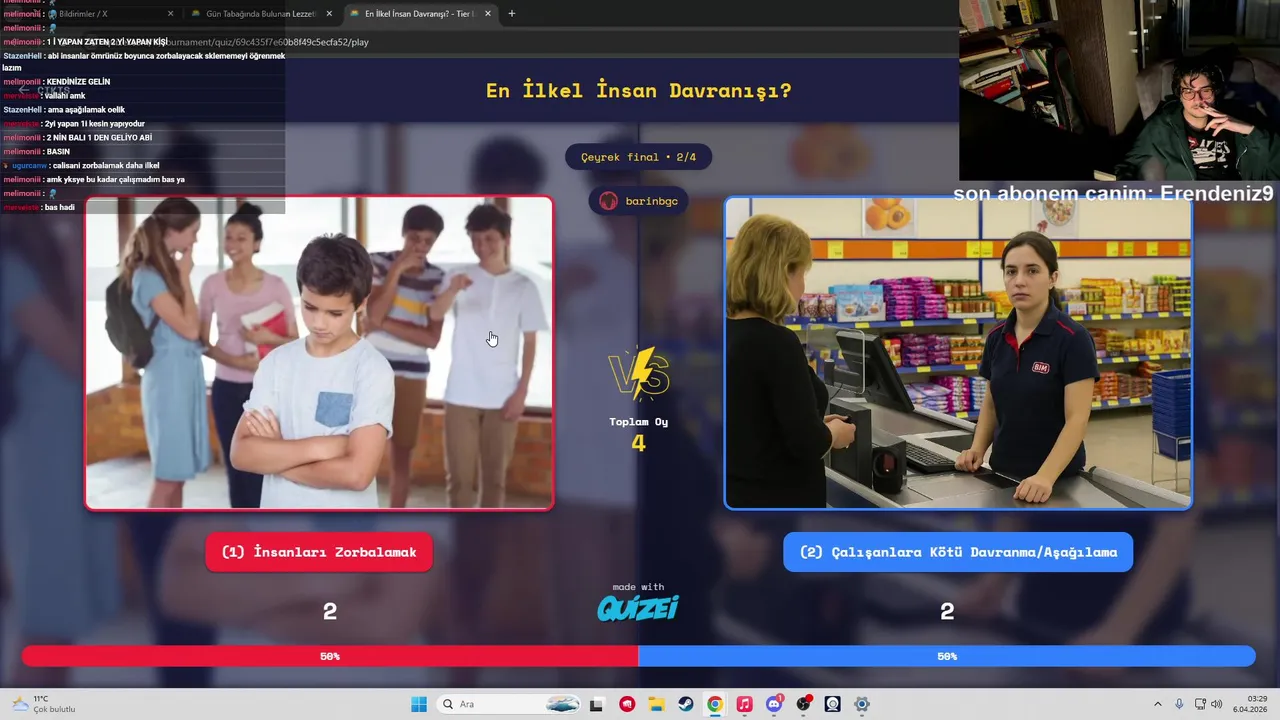Open the webcam app icon in taskbar
1280x720 pixels.
pos(833,704)
